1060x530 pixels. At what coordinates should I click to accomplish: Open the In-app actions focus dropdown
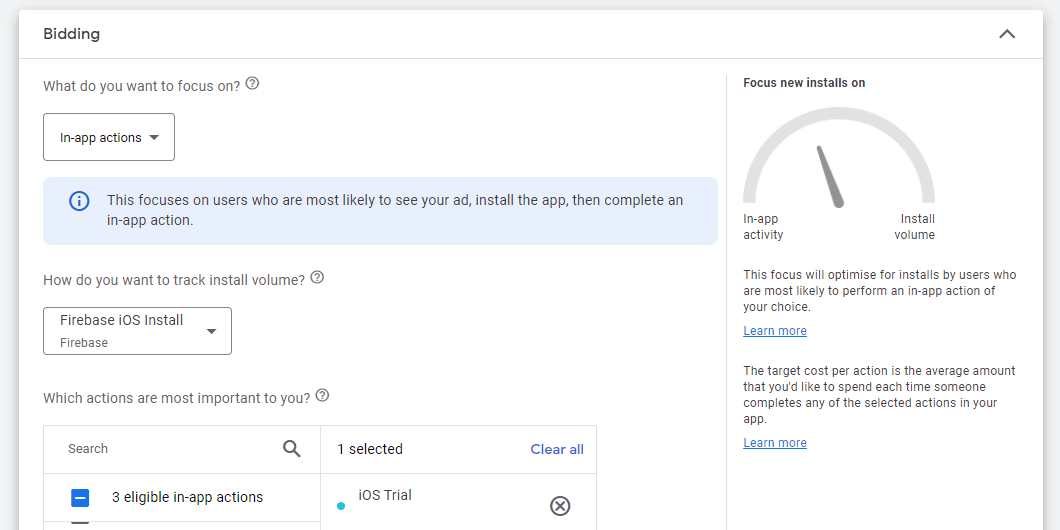[x=109, y=137]
